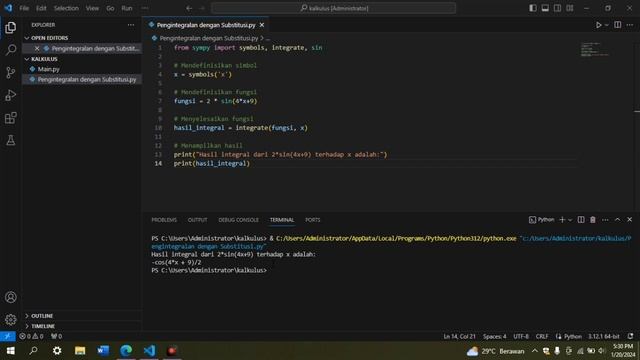Toggle the bottom panel visibility

[545, 8]
